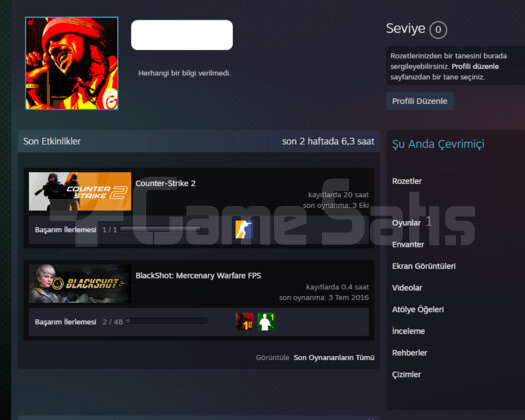Open the Son Oynananların Tümü link
Screen dimensions: 525x420
coord(334,357)
